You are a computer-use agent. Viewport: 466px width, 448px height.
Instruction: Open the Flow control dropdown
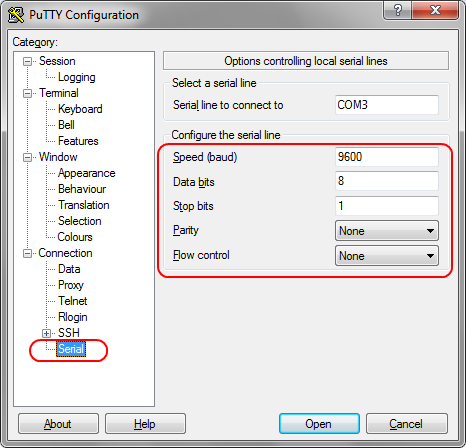387,256
